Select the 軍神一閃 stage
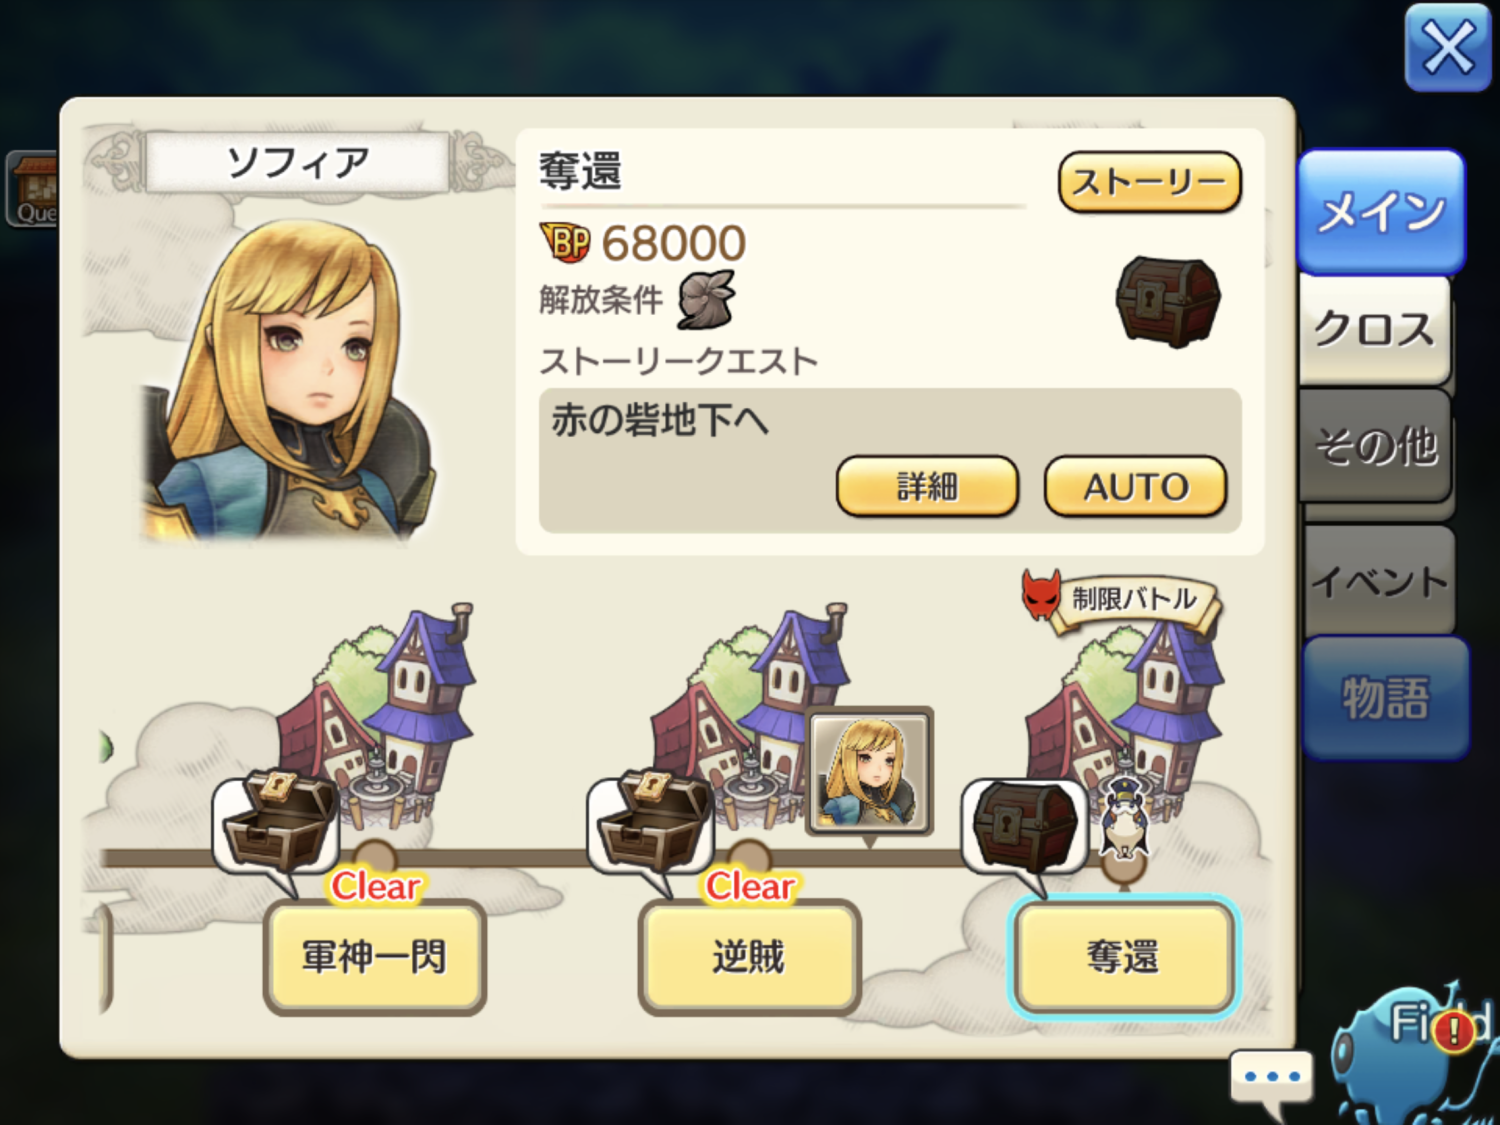Viewport: 1500px width, 1125px height. click(x=374, y=957)
